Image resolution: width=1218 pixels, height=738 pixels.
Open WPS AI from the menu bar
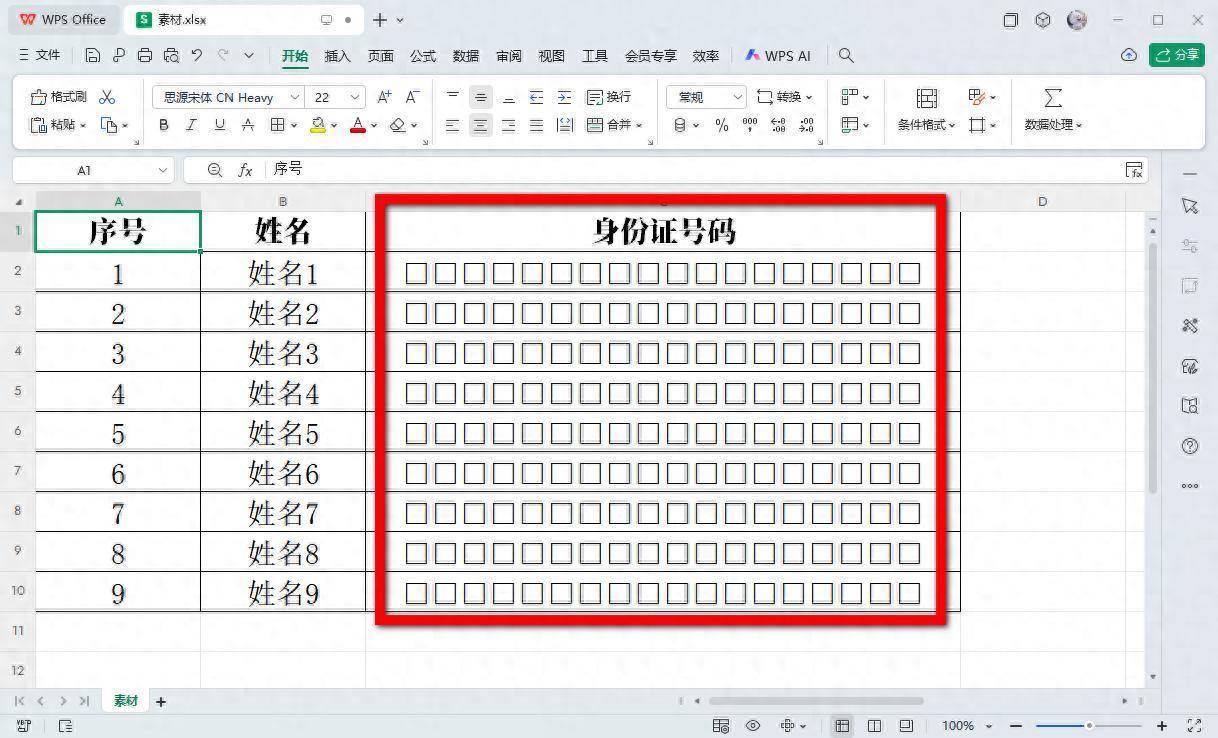(x=777, y=56)
